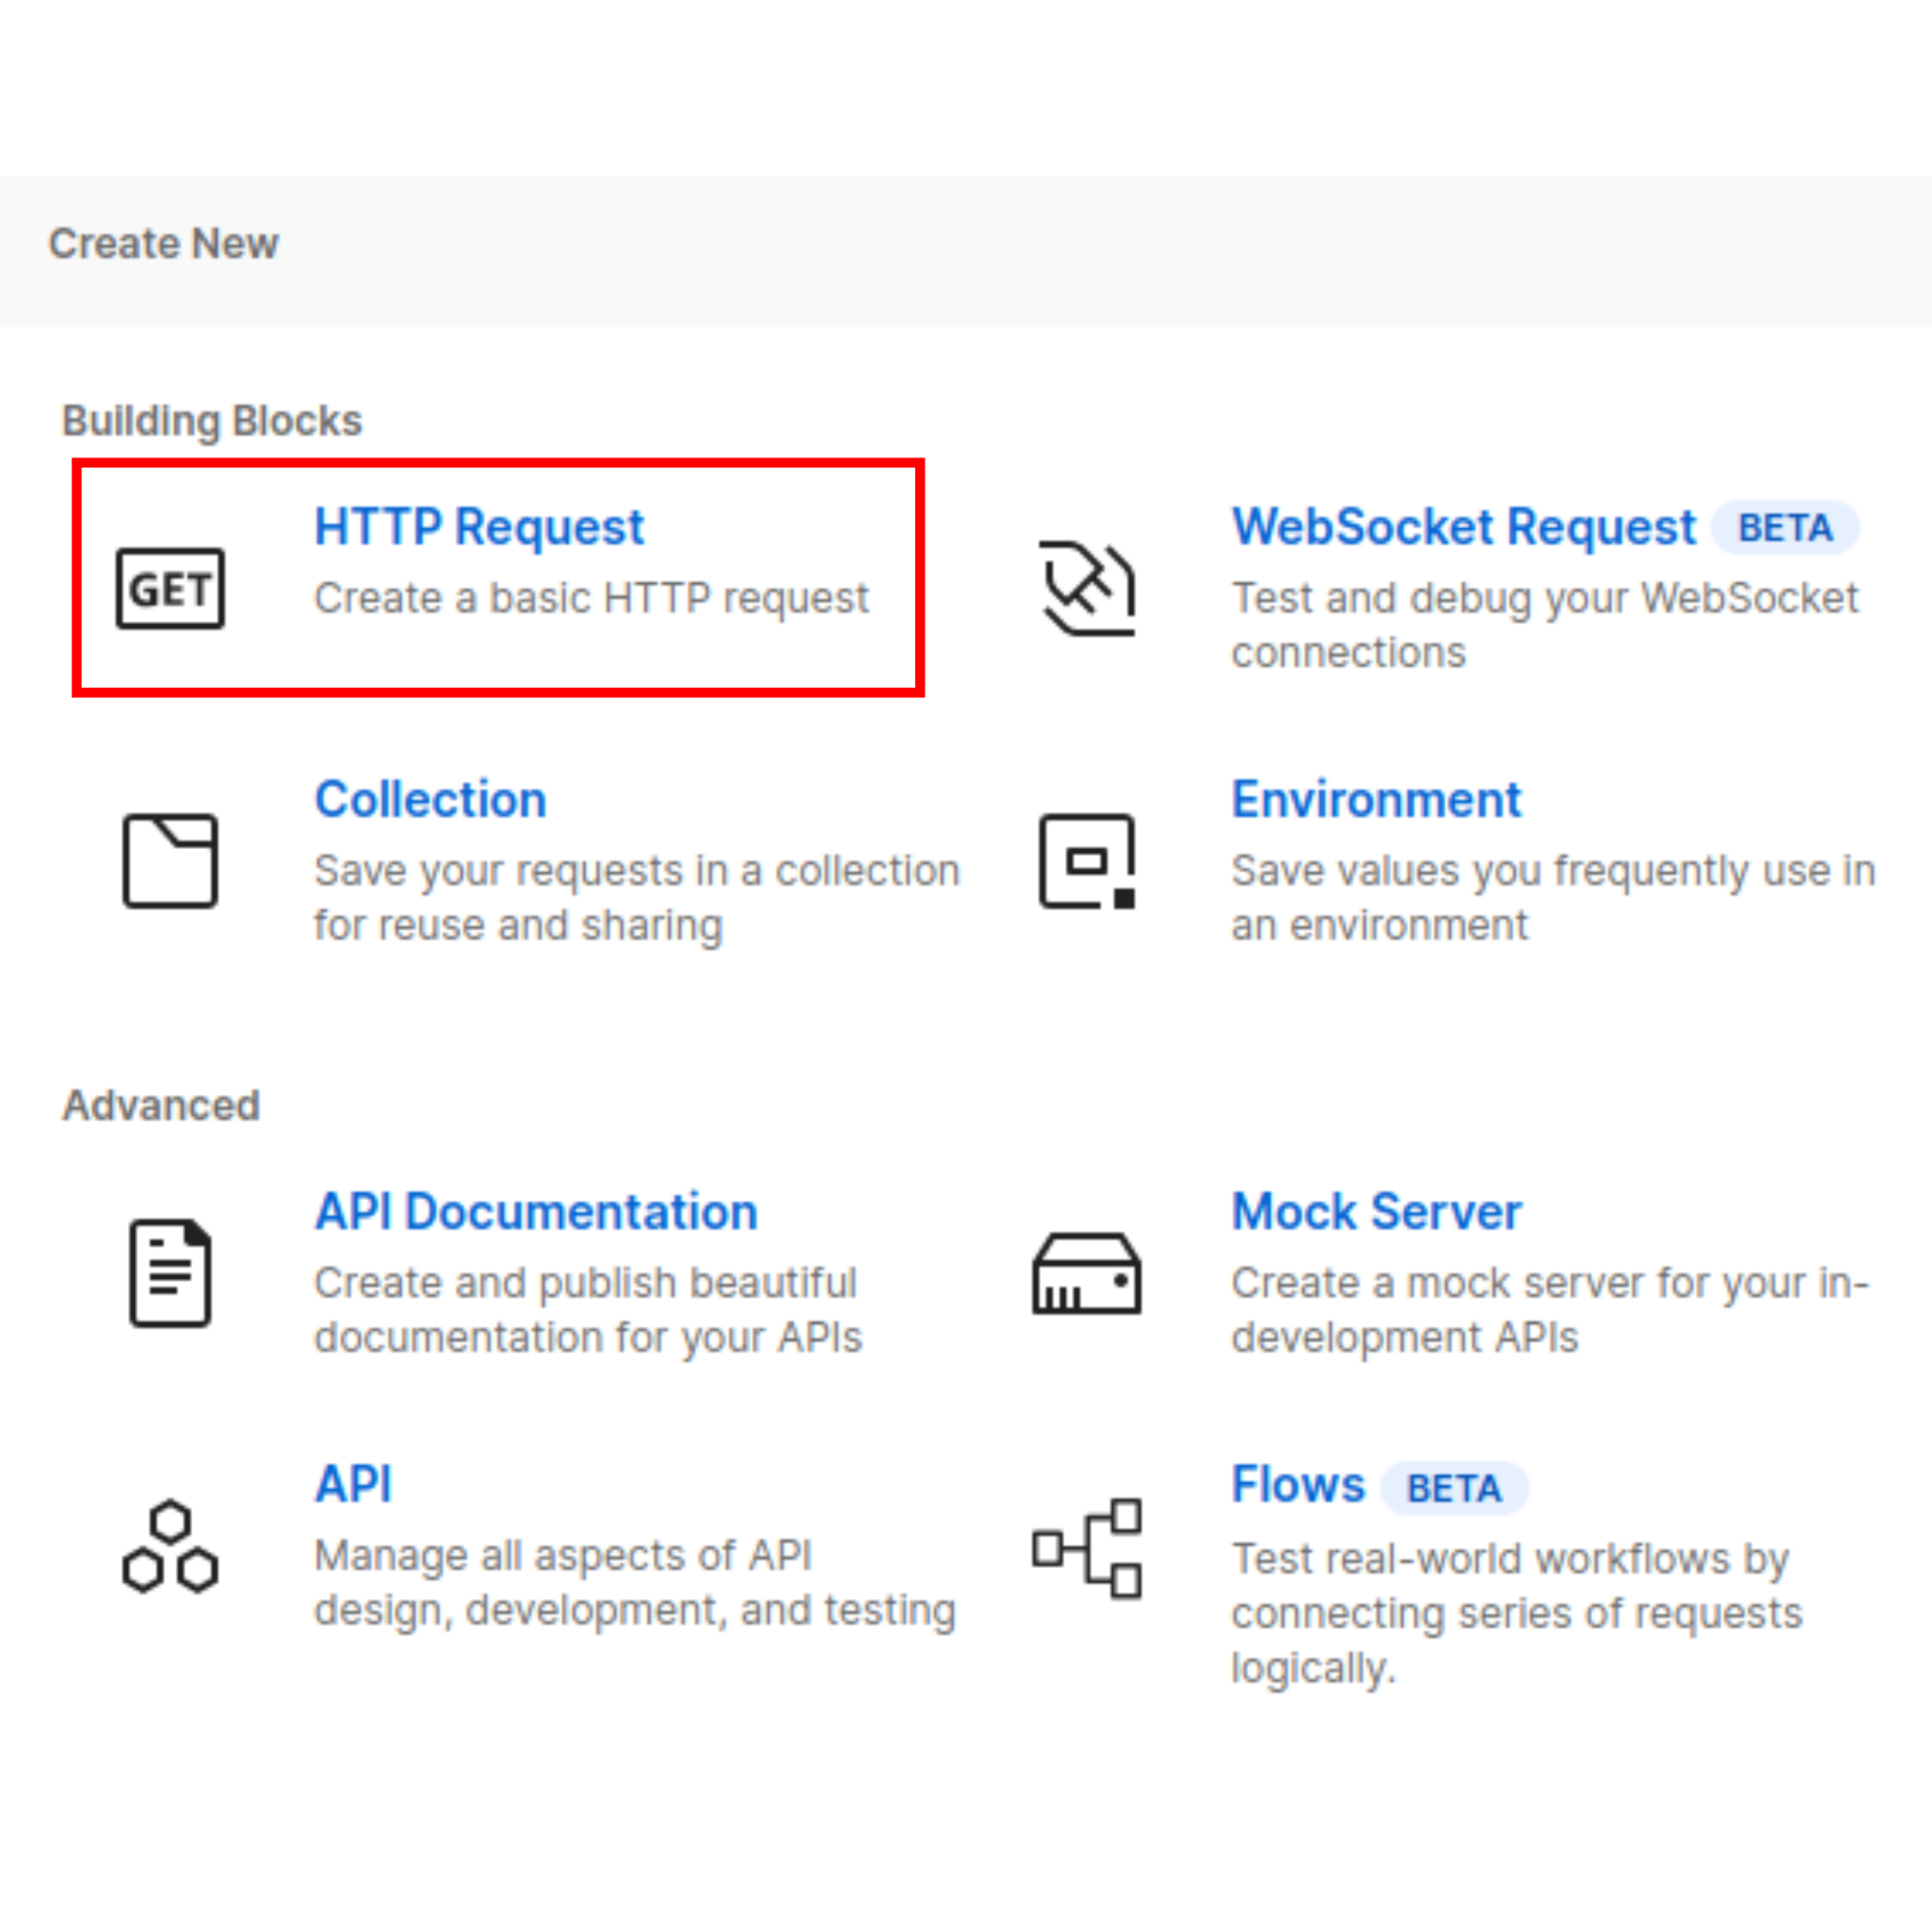The image size is (1932, 1929).
Task: Click the Collection folder icon
Action: coord(170,860)
